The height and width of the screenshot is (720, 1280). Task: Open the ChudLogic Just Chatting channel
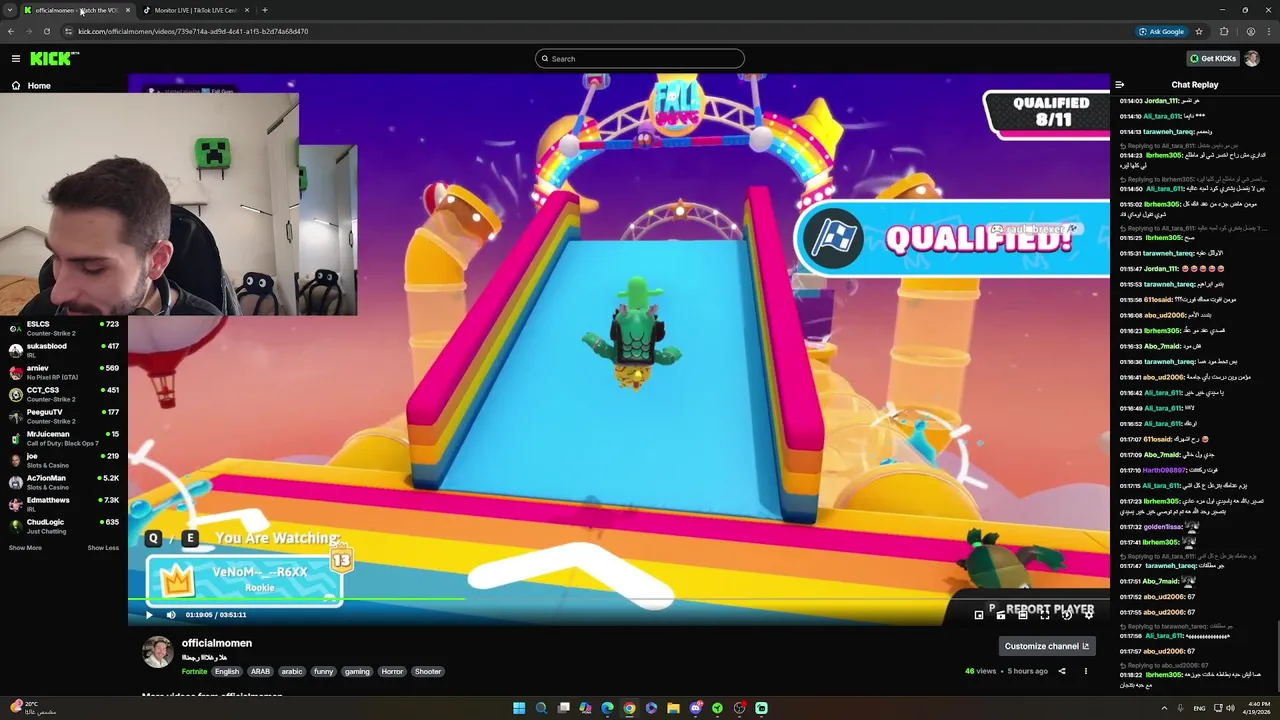pos(64,526)
